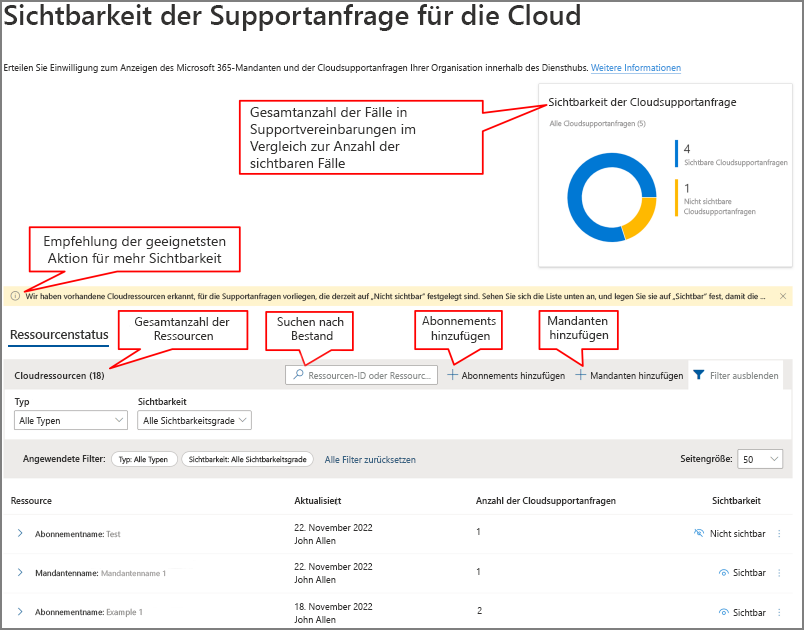The height and width of the screenshot is (630, 804).
Task: Toggle the Nicht sichtbar eye icon for Test
Action: pos(698,532)
